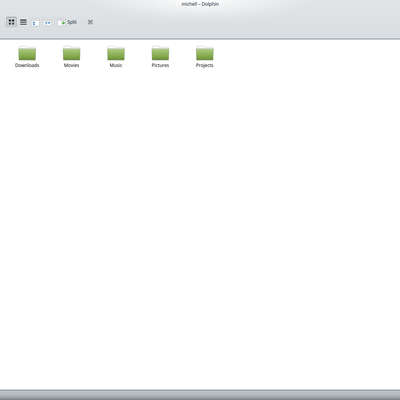
Task: Select the Movies folder
Action: point(71,57)
